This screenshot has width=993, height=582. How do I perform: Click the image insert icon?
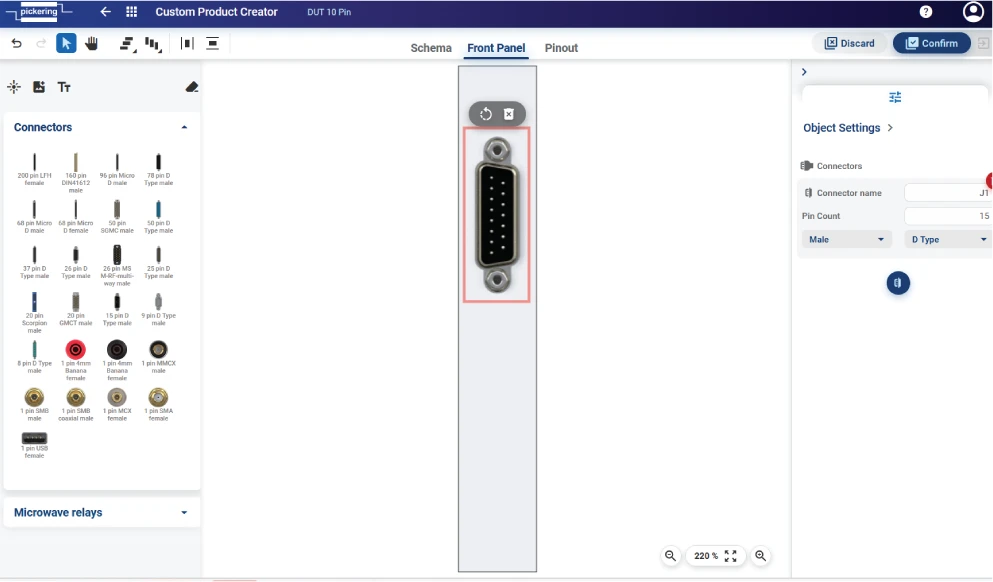pos(38,87)
